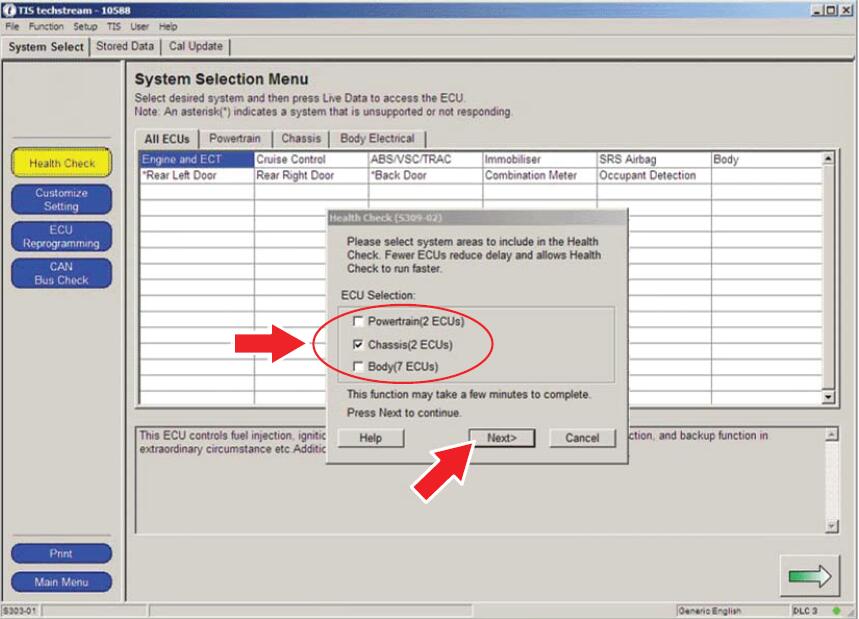This screenshot has height=619, width=859.
Task: Click Help in Health Check dialog
Action: [370, 438]
